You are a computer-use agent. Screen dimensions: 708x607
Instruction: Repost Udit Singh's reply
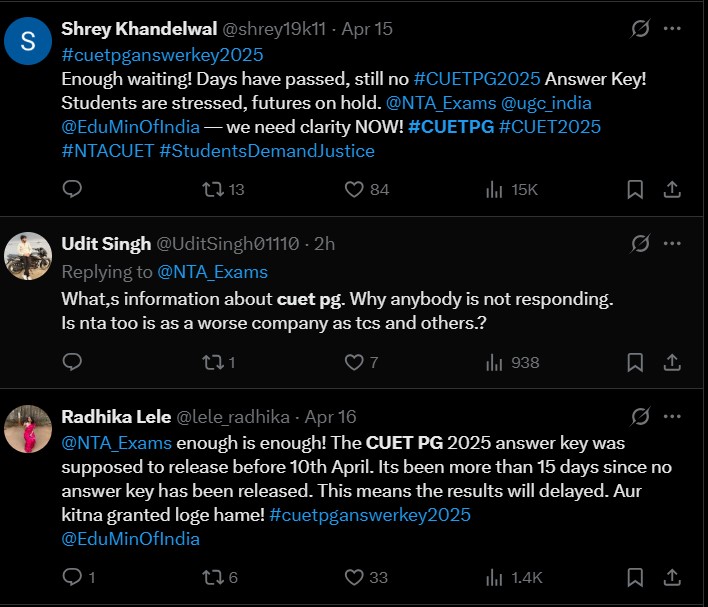point(212,362)
